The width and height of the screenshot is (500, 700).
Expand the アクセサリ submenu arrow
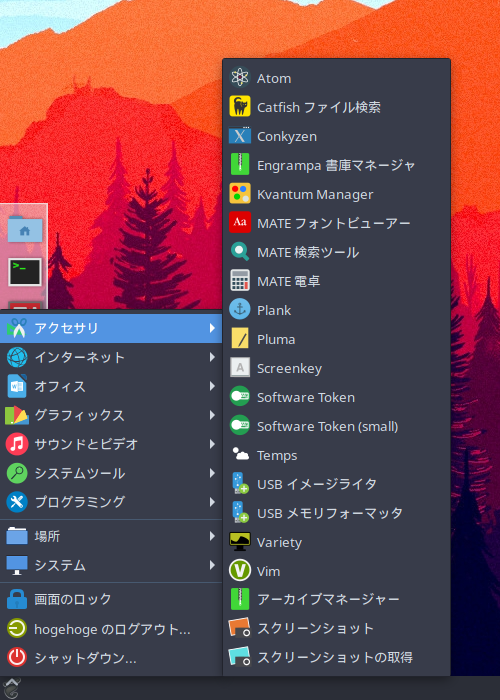tap(212, 328)
